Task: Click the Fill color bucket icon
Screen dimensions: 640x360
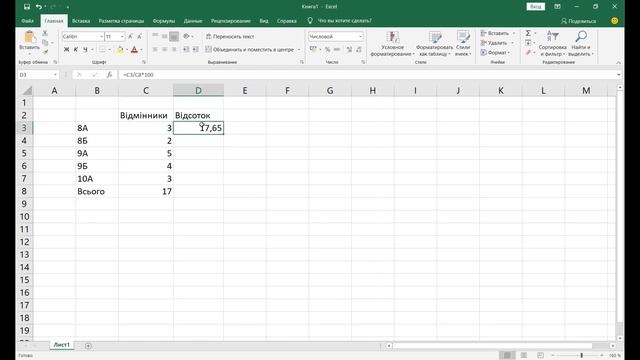Action: (x=120, y=49)
